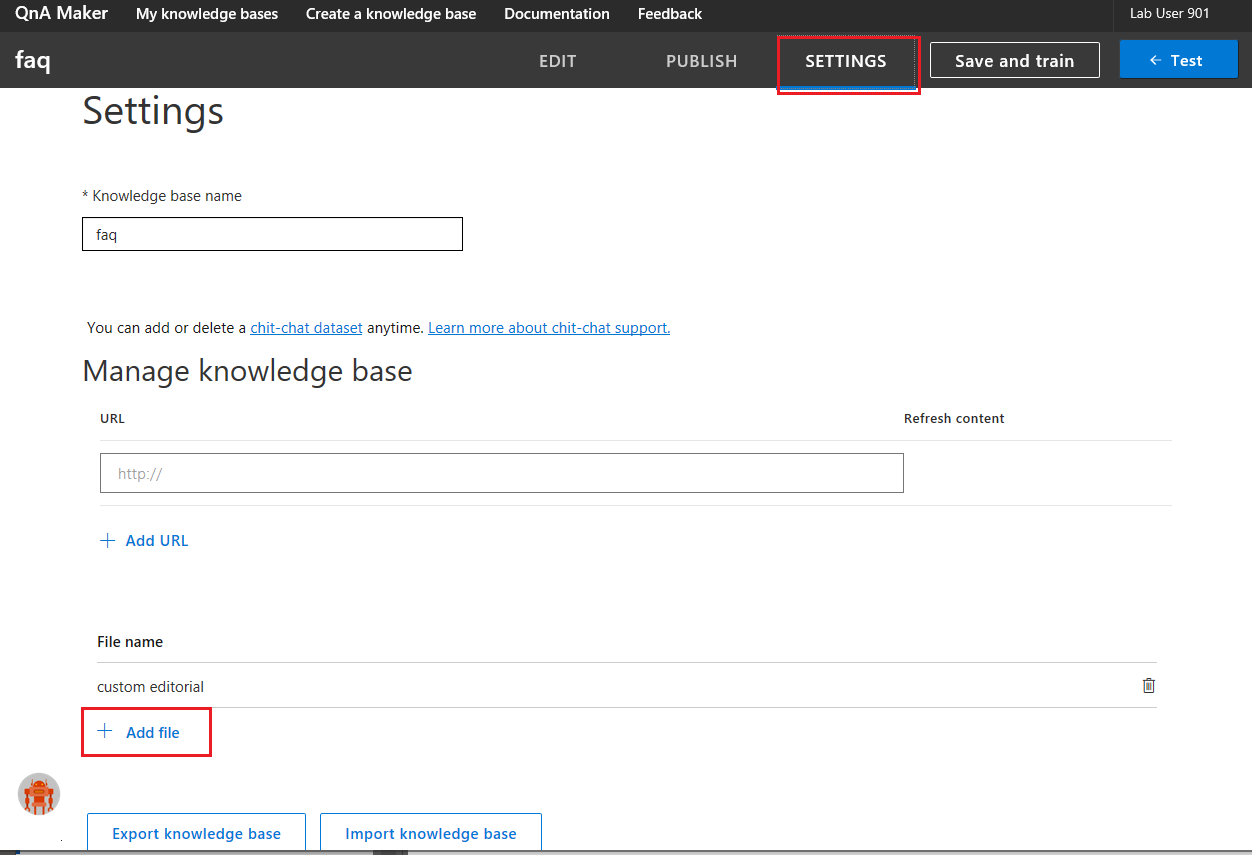Click the faq knowledge base title
Viewport: 1252px width, 855px height.
[x=33, y=61]
